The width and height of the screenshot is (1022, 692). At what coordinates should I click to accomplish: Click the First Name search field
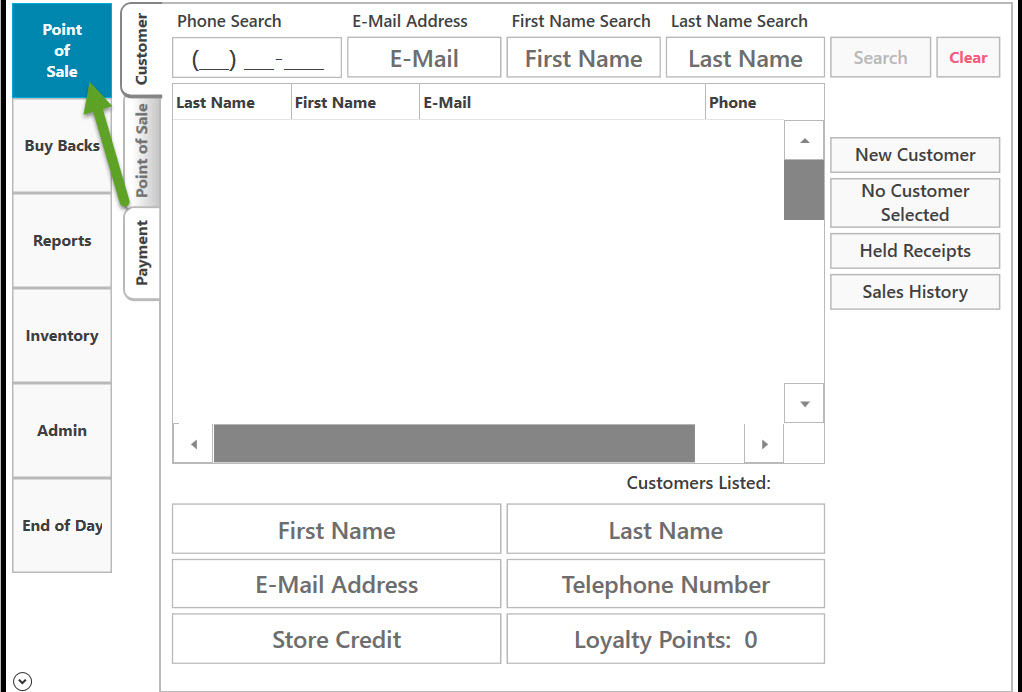pos(583,58)
